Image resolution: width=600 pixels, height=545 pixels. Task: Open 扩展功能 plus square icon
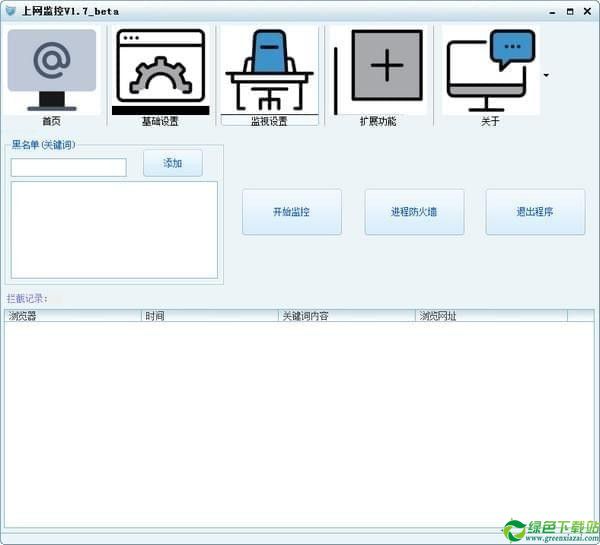click(378, 70)
